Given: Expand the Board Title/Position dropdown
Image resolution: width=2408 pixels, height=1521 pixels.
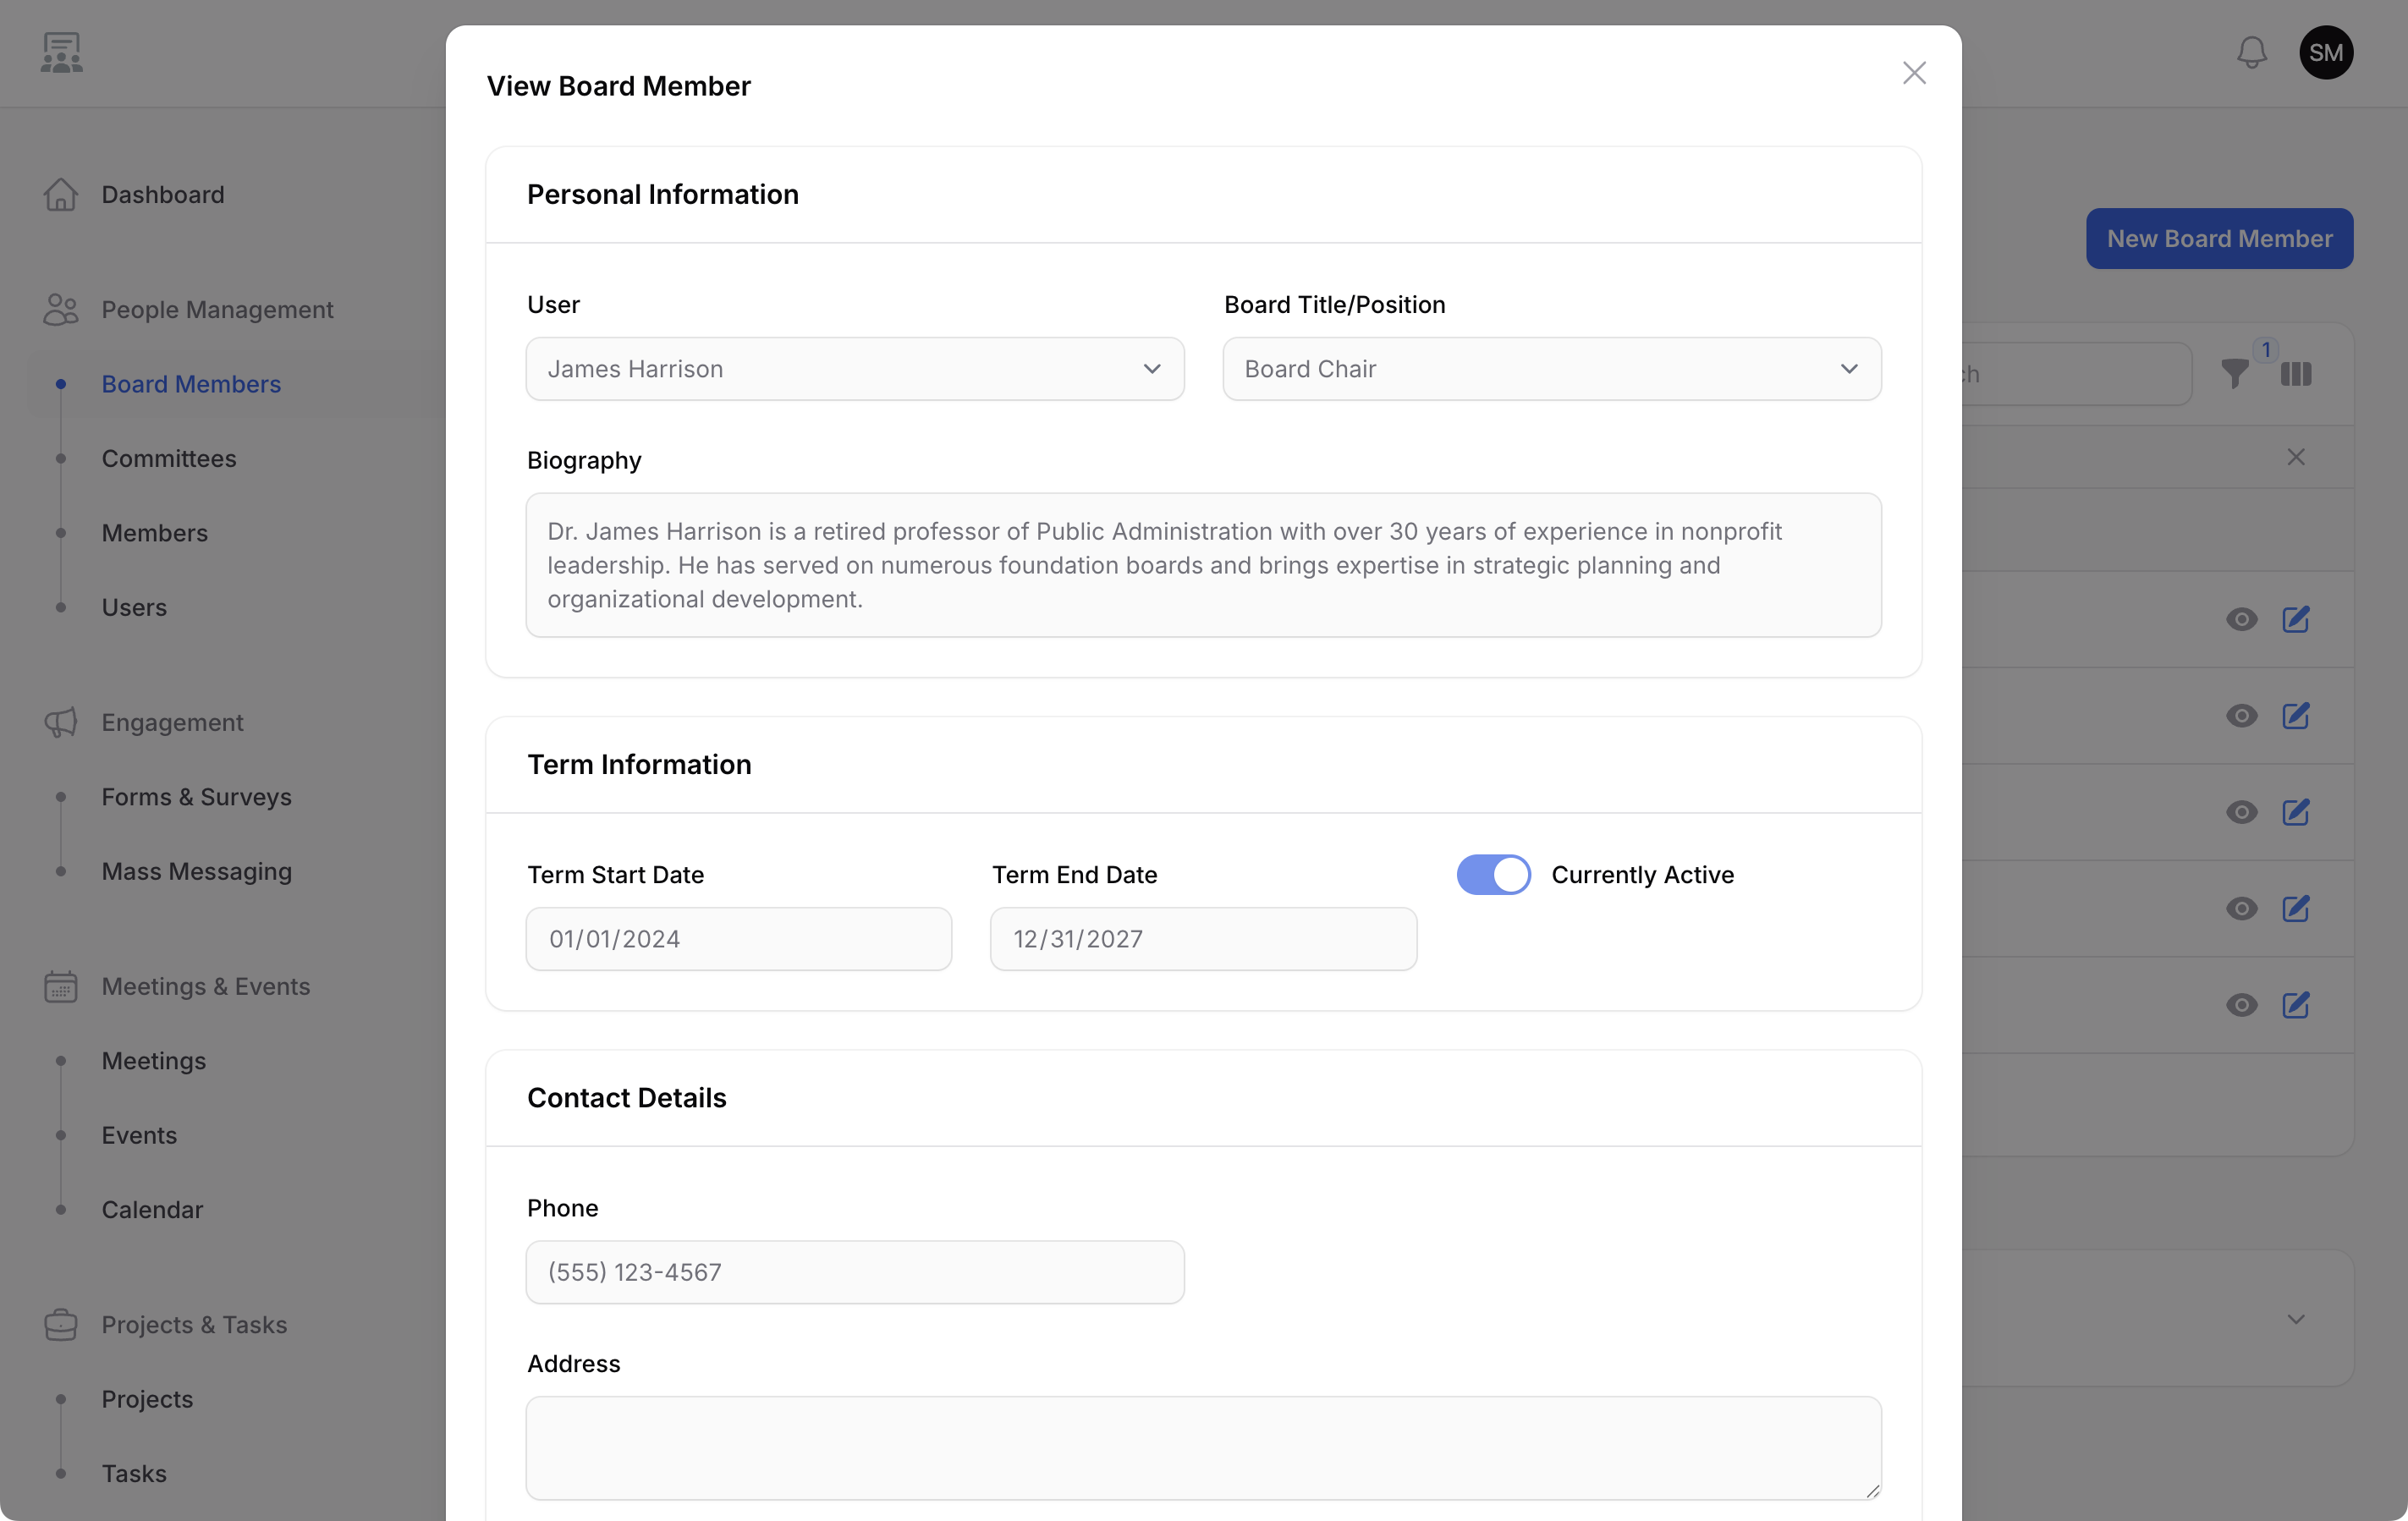Looking at the screenshot, I should click(x=1551, y=369).
